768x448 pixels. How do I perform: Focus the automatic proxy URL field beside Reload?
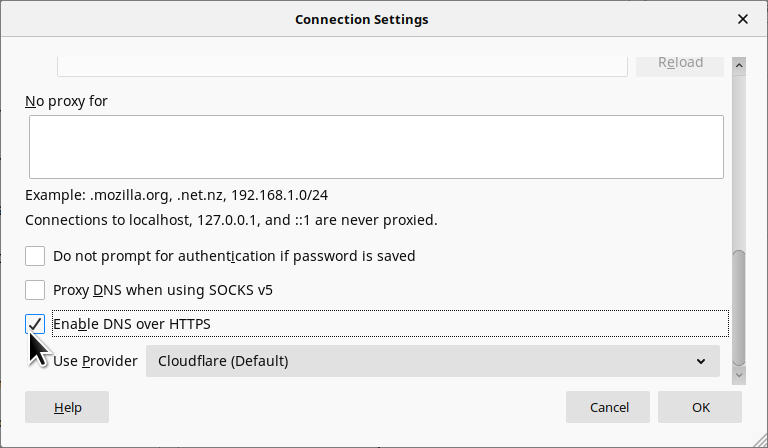(340, 64)
